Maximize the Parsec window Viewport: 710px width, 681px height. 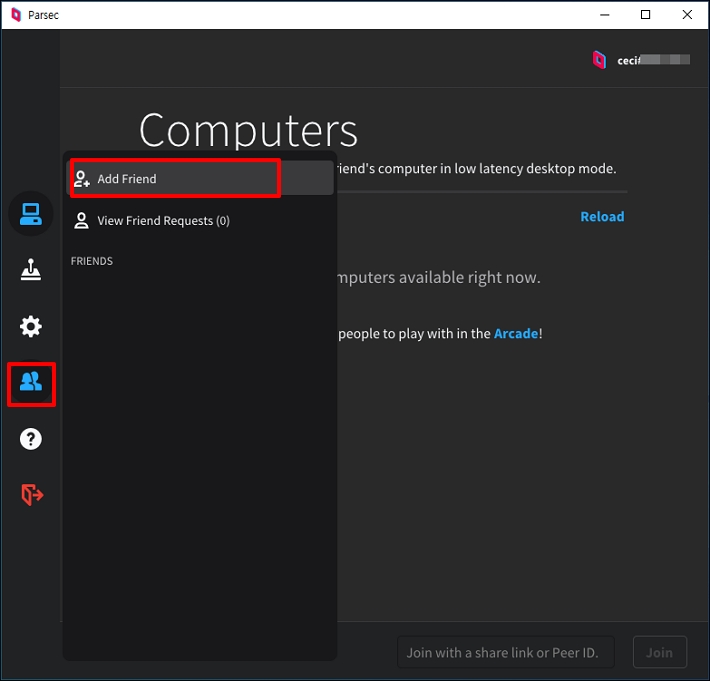(646, 14)
